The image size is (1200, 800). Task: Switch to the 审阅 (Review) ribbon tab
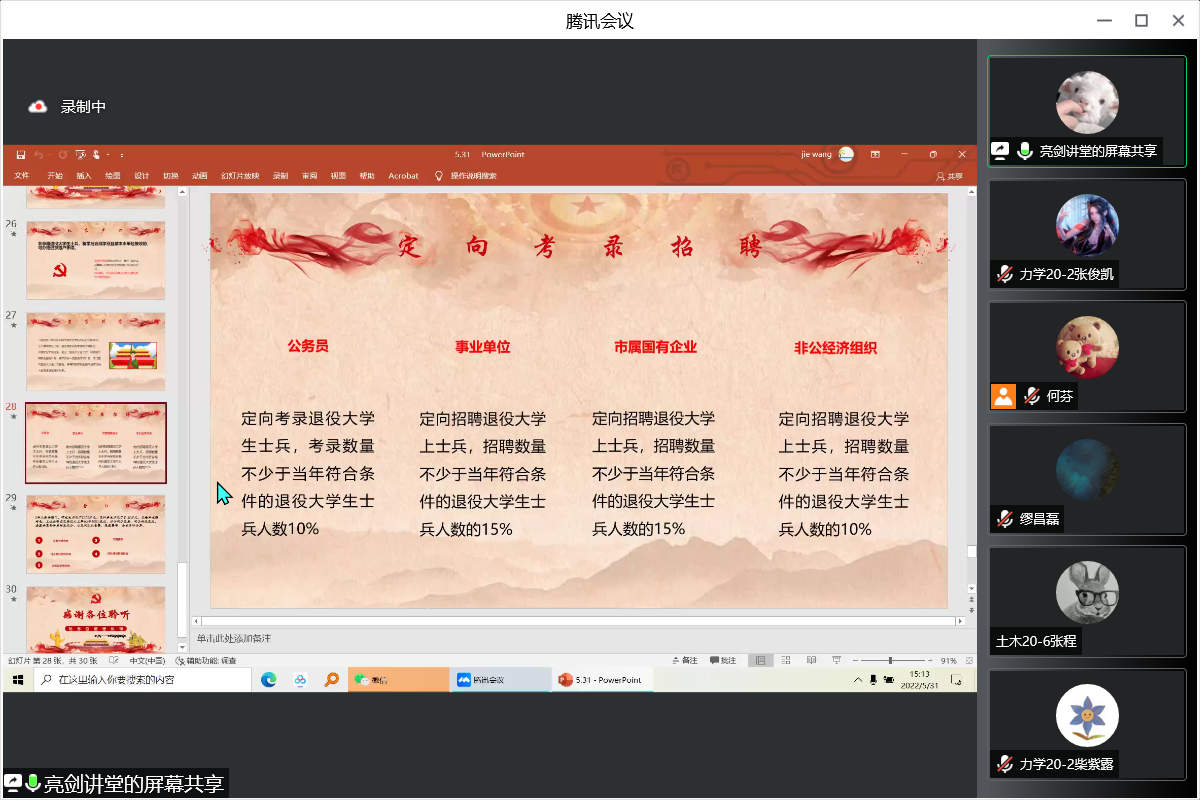[x=310, y=176]
